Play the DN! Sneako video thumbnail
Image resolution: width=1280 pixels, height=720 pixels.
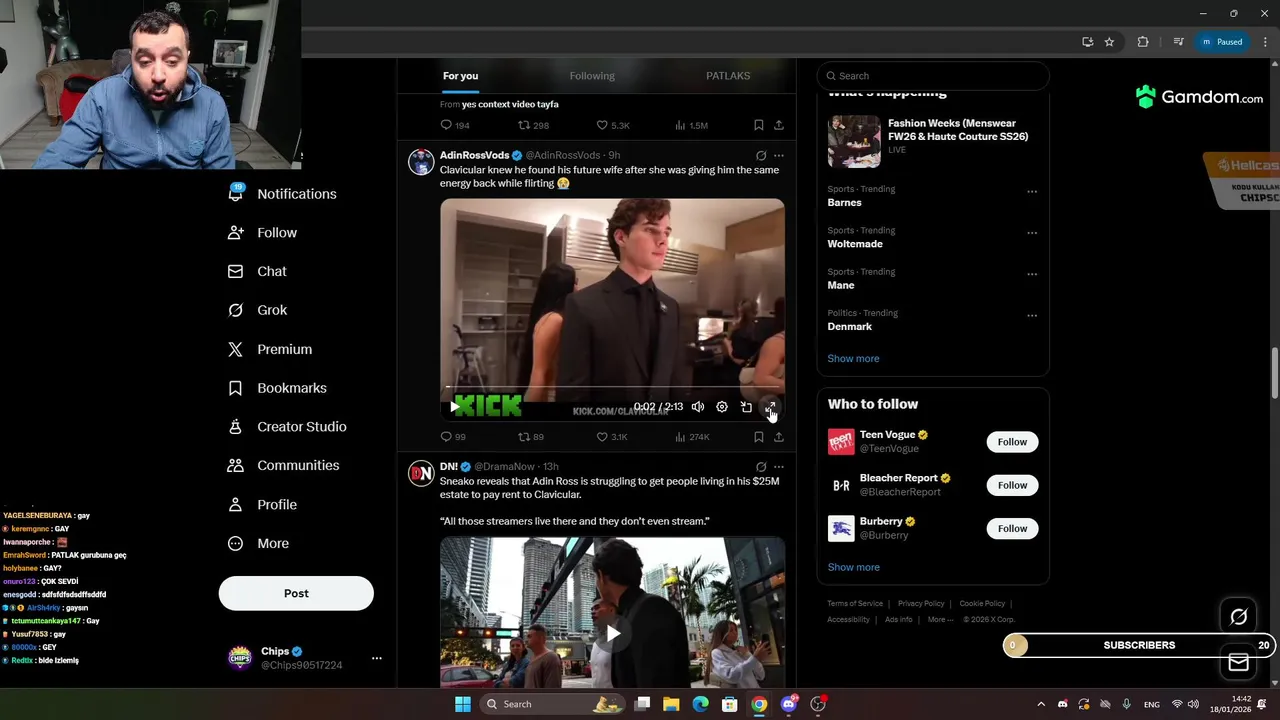tap(612, 633)
